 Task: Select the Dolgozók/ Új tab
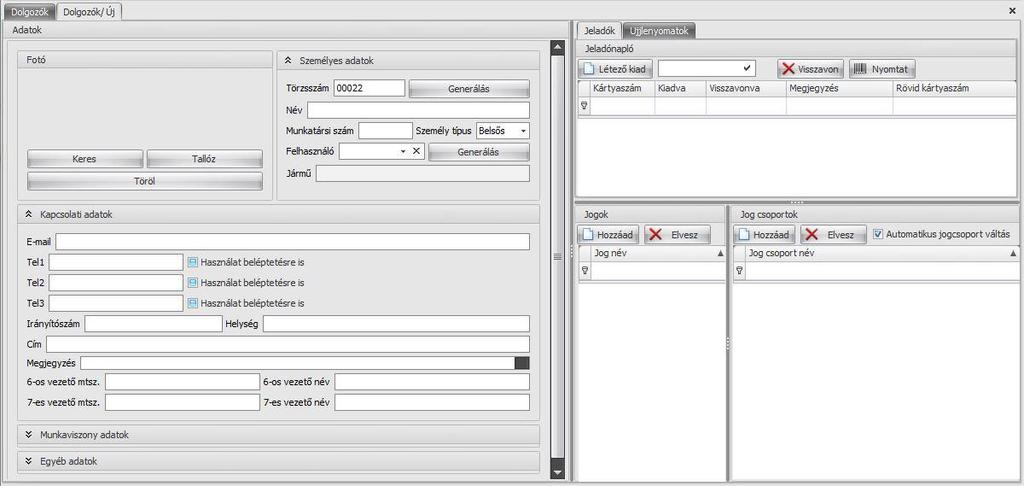(90, 12)
